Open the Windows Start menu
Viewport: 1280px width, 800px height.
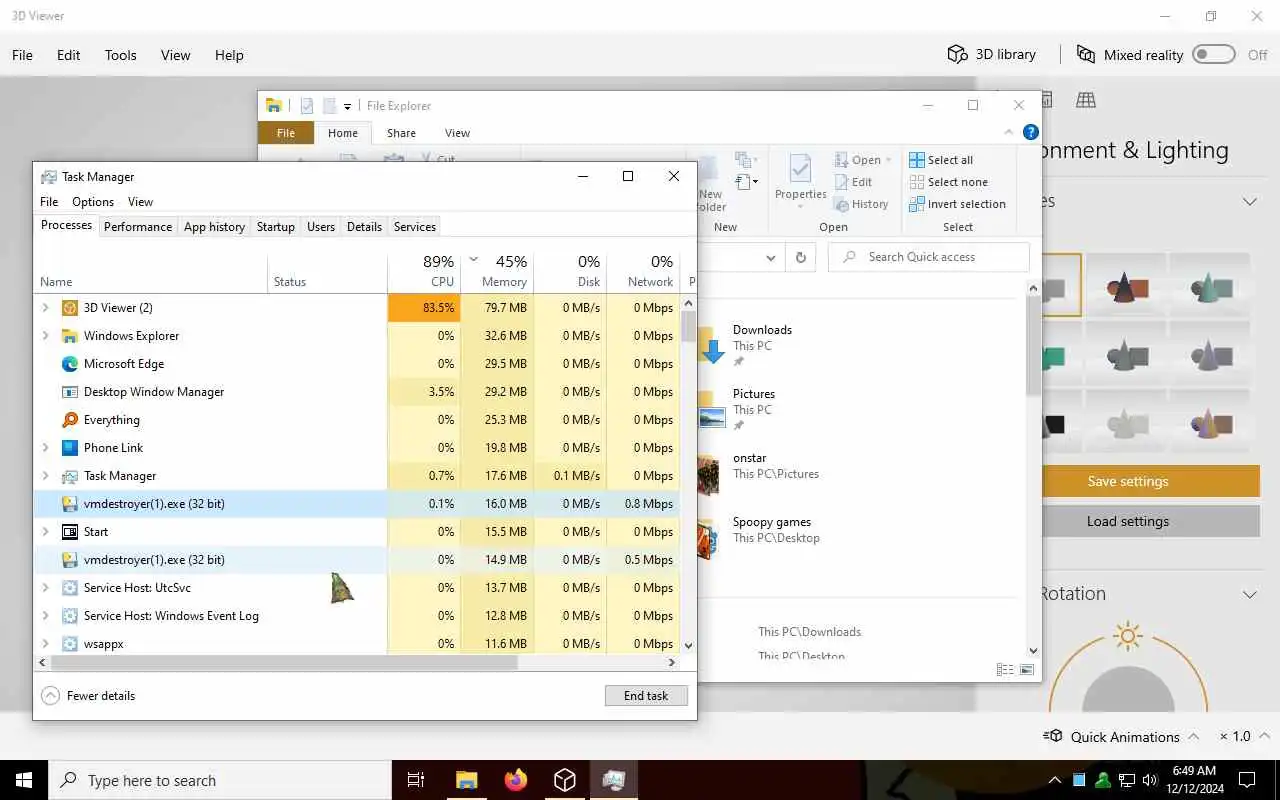pyautogui.click(x=24, y=780)
